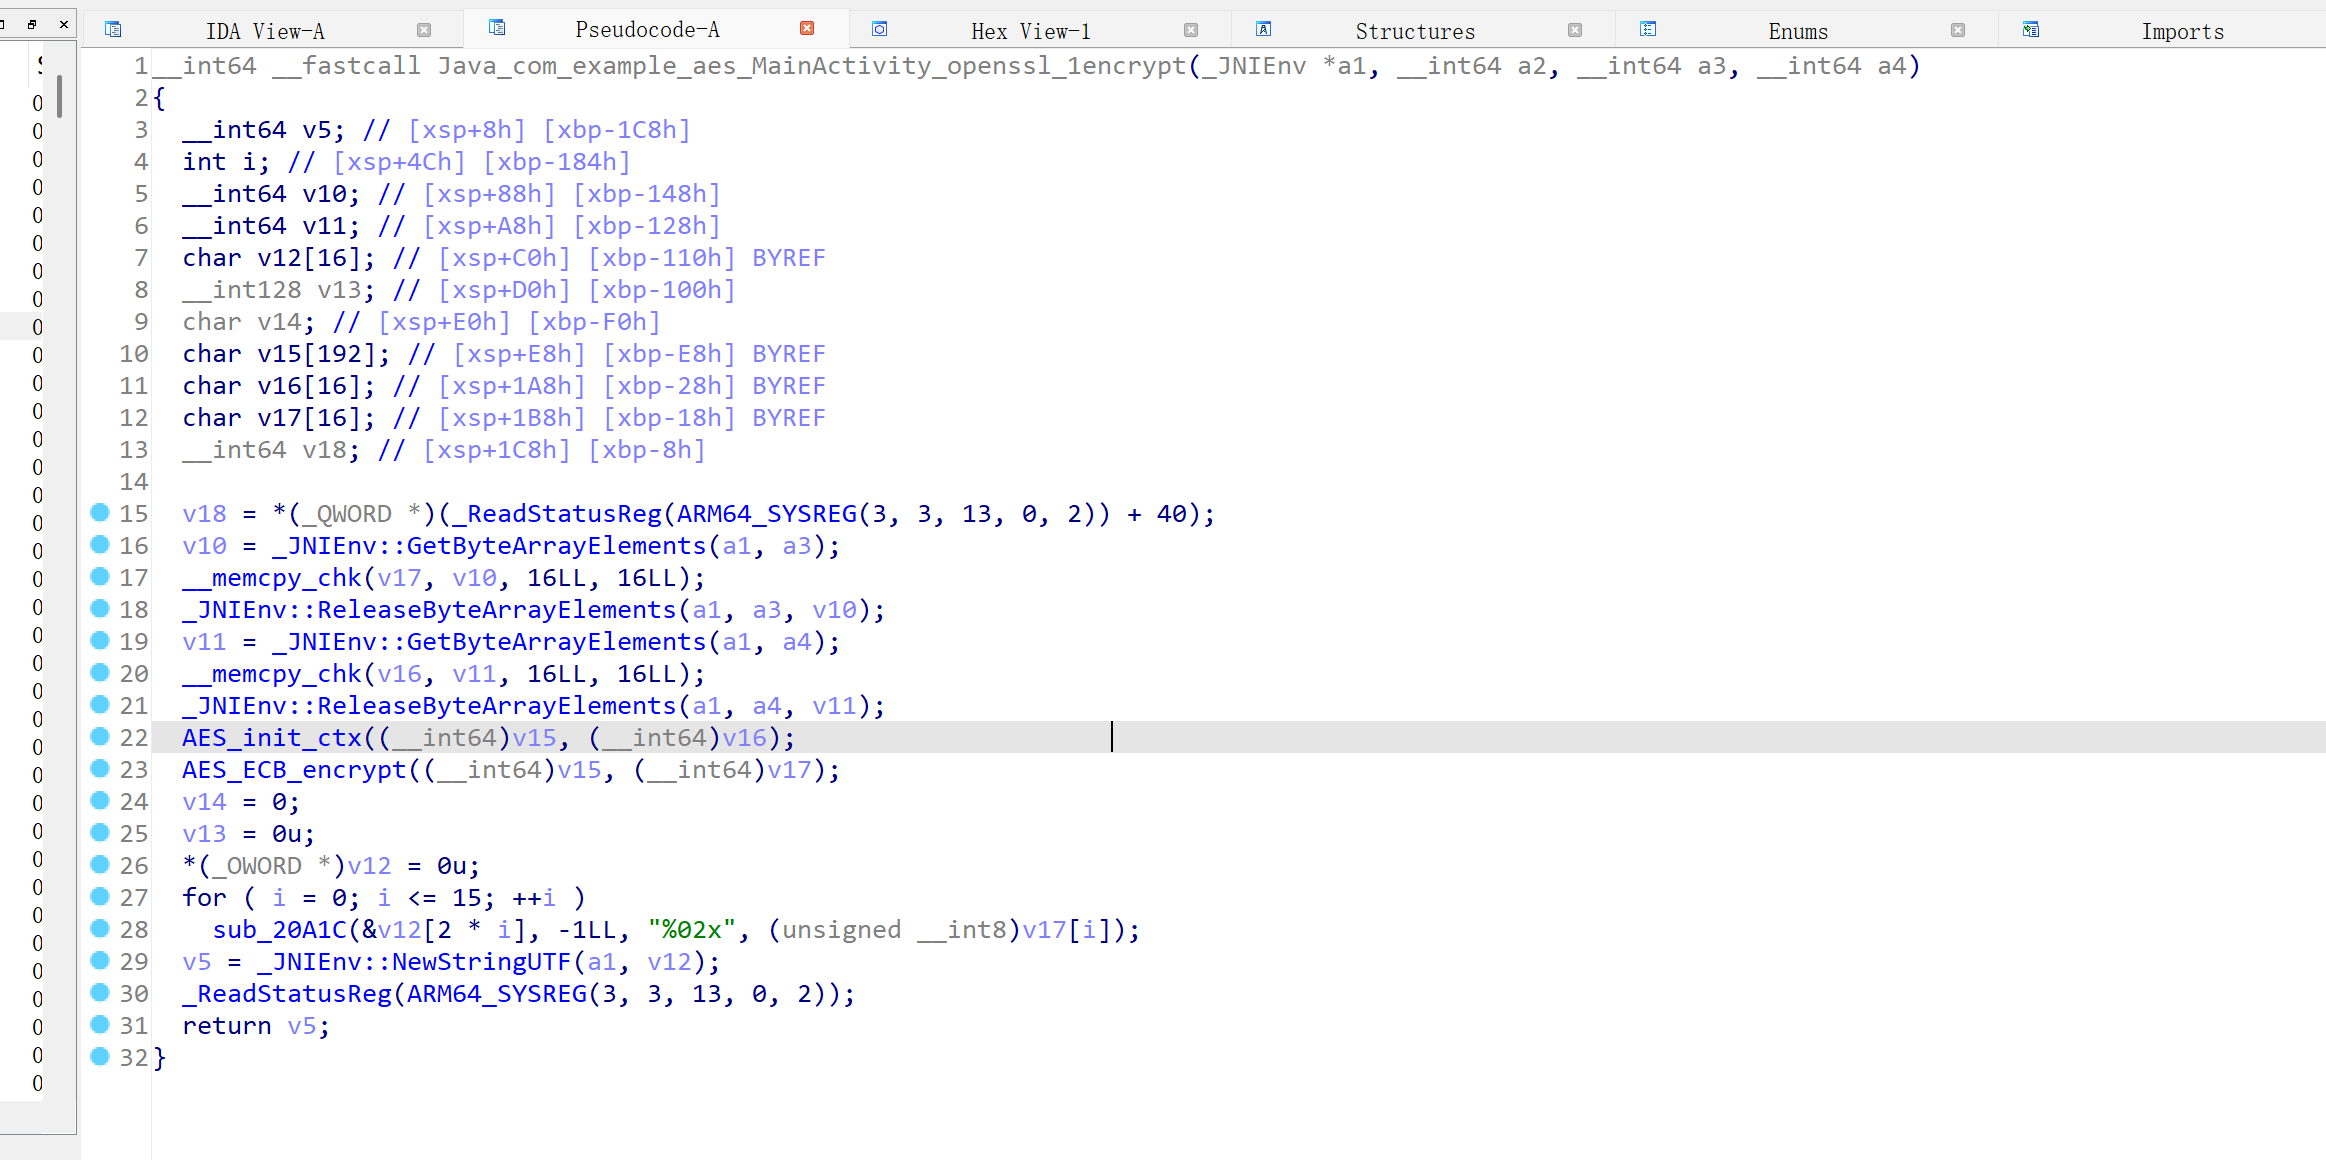Screen dimensions: 2326x1160
Task: Click _ReadStatusReg on line 30
Action: click(x=287, y=994)
